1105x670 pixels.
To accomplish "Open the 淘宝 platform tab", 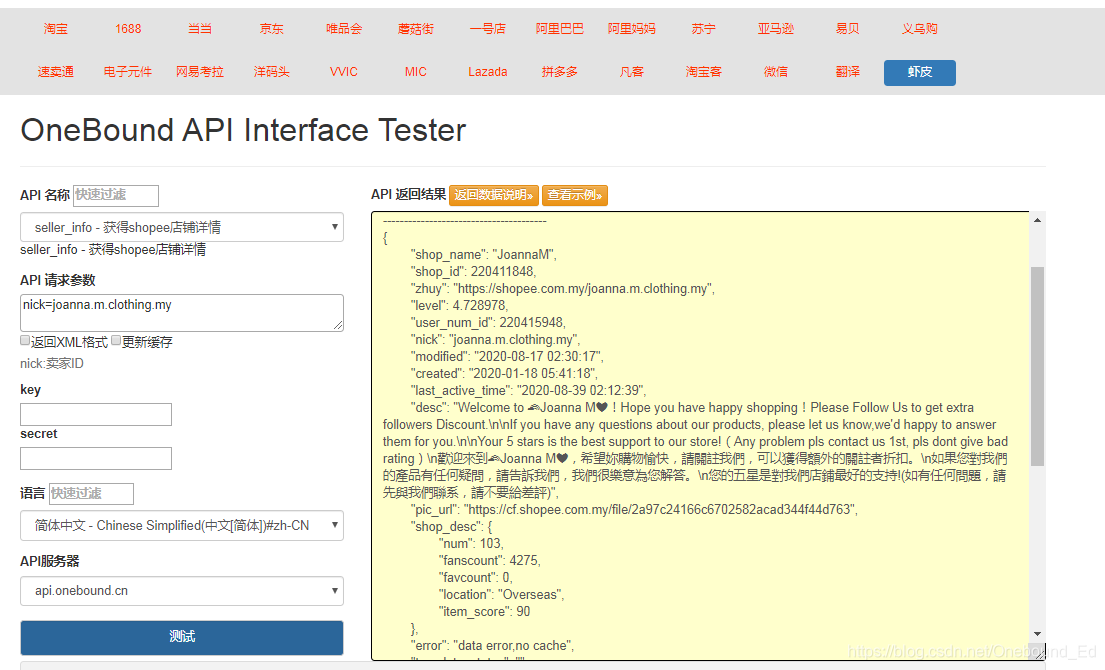I will point(56,29).
